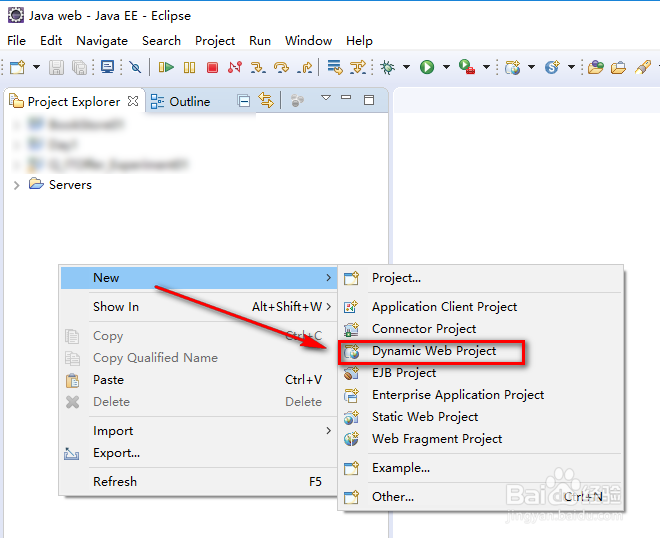Open dropdown beside New Web Project toolbar icon
This screenshot has width=660, height=538.
pos(531,67)
